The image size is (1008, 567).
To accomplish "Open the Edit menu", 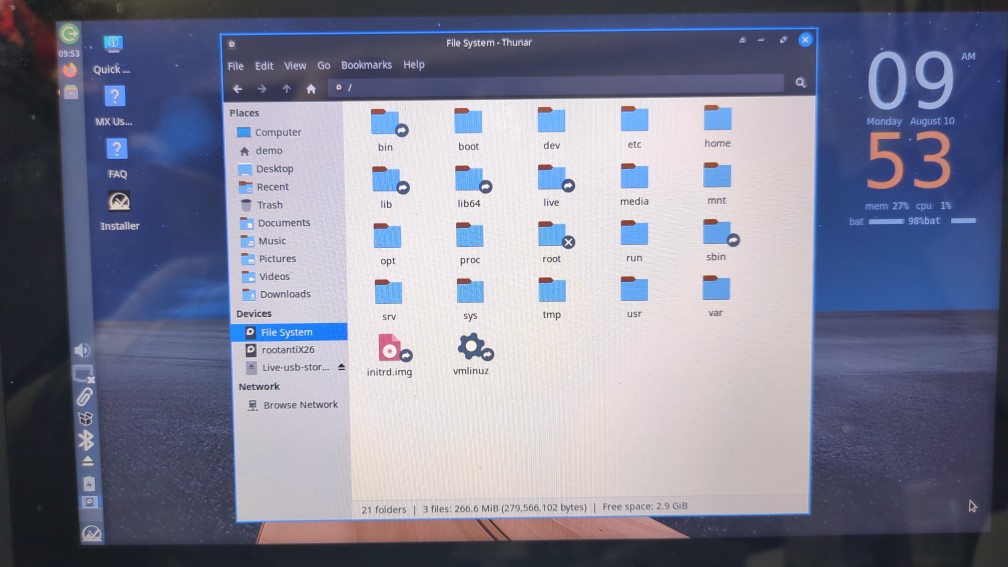I will [x=264, y=66].
